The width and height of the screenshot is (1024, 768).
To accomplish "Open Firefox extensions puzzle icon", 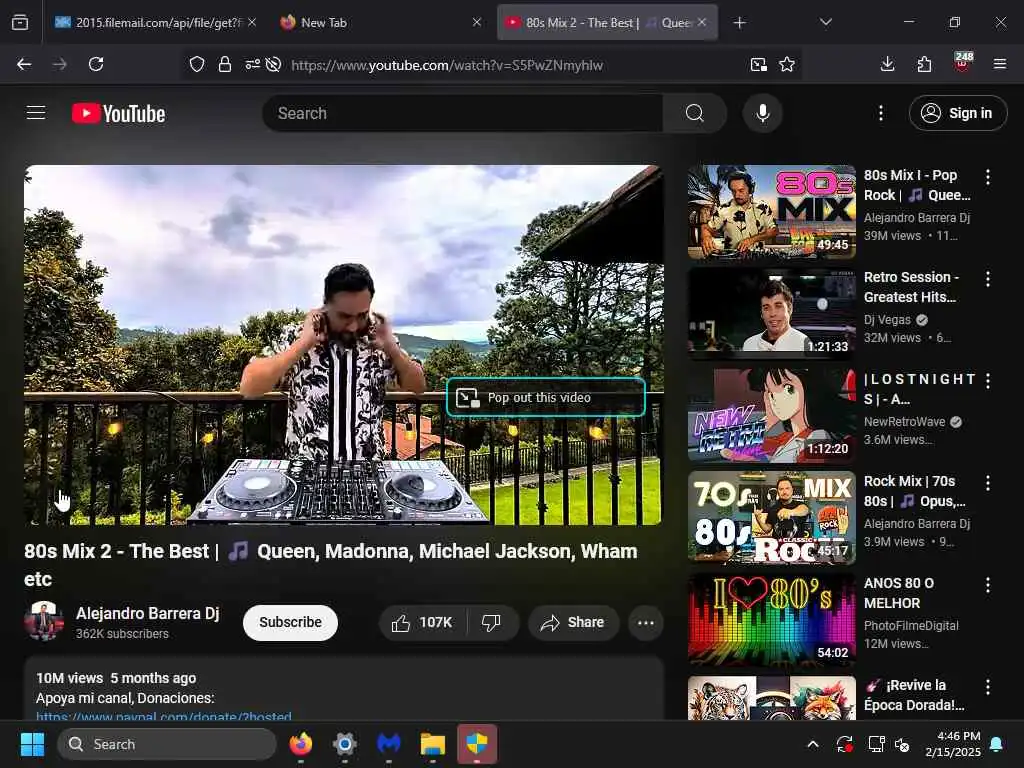I will pyautogui.click(x=924, y=64).
